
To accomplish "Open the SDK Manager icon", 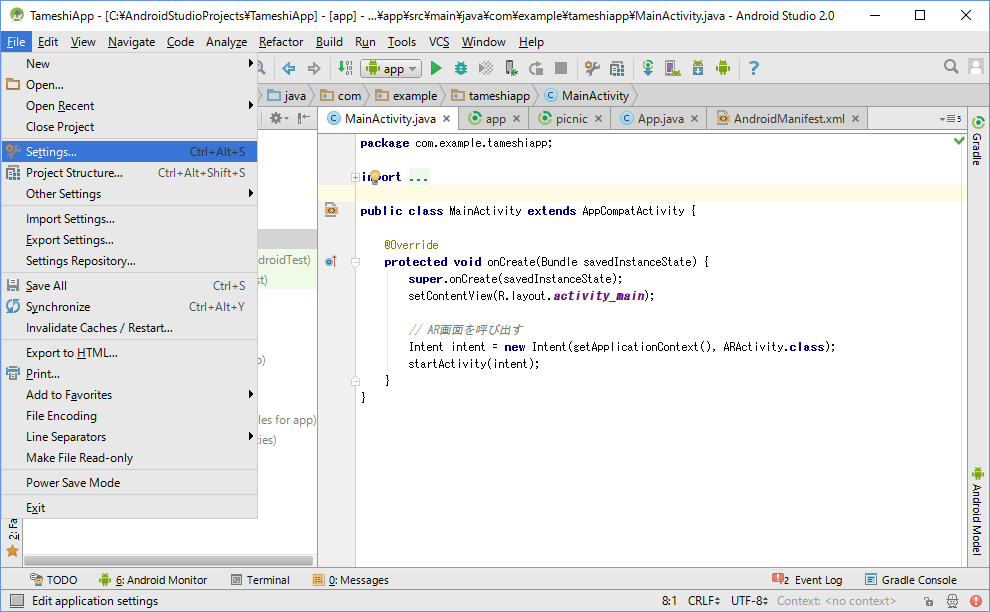I will (x=698, y=68).
